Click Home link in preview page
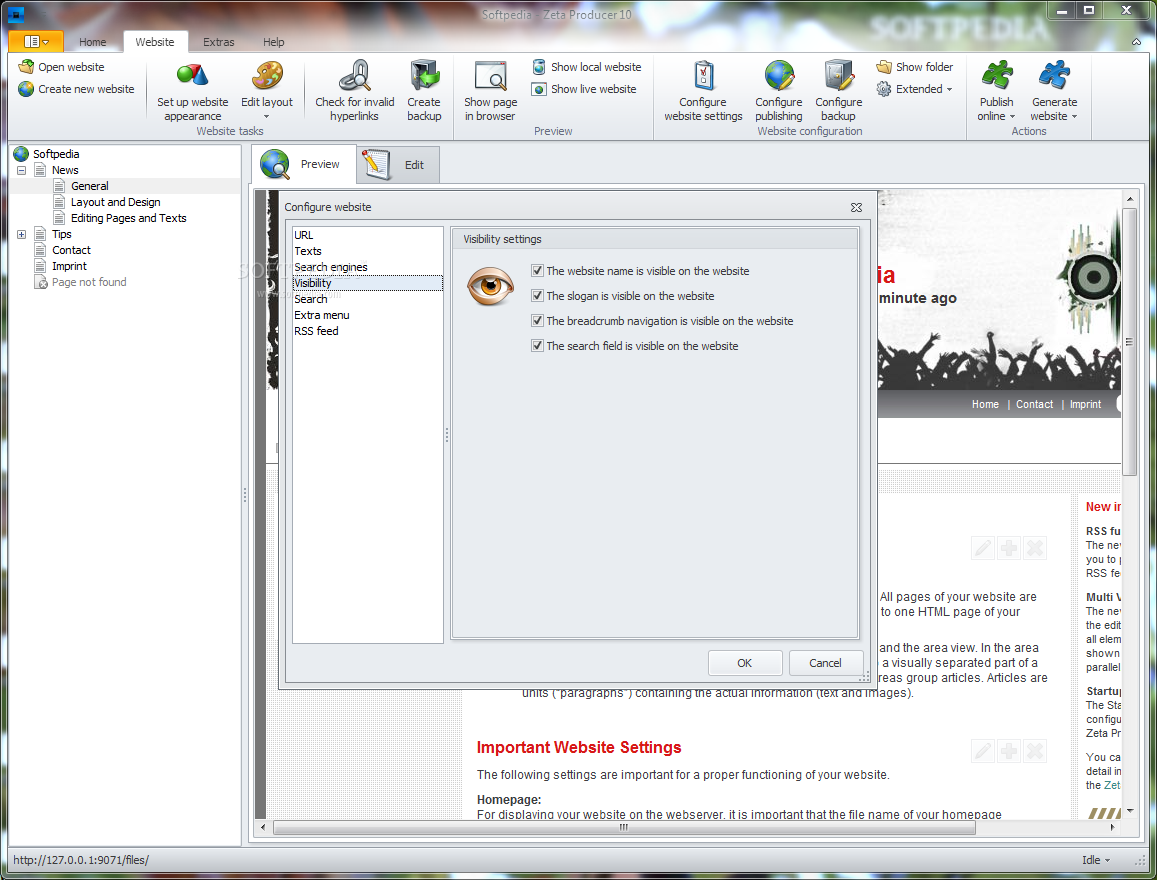 point(985,404)
